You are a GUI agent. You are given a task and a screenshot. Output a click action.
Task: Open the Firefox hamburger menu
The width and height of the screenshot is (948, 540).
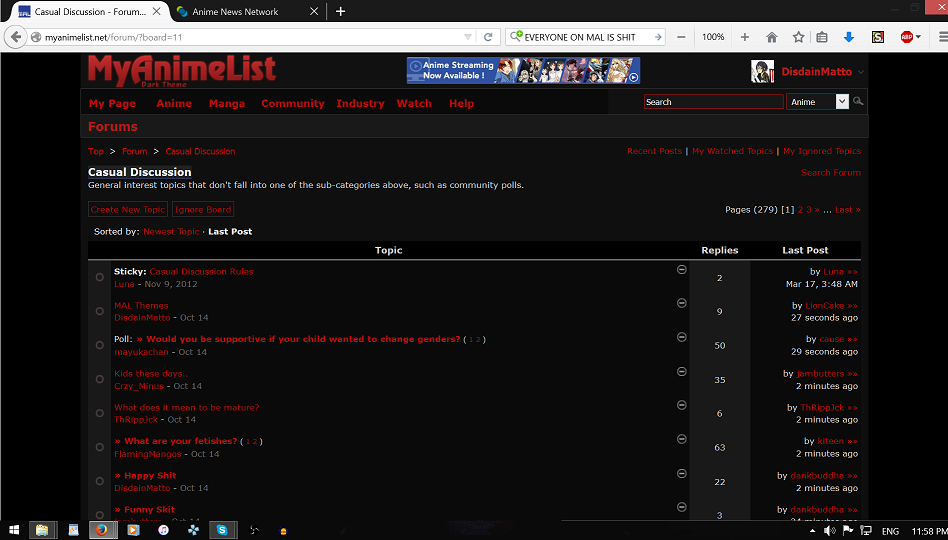(943, 37)
